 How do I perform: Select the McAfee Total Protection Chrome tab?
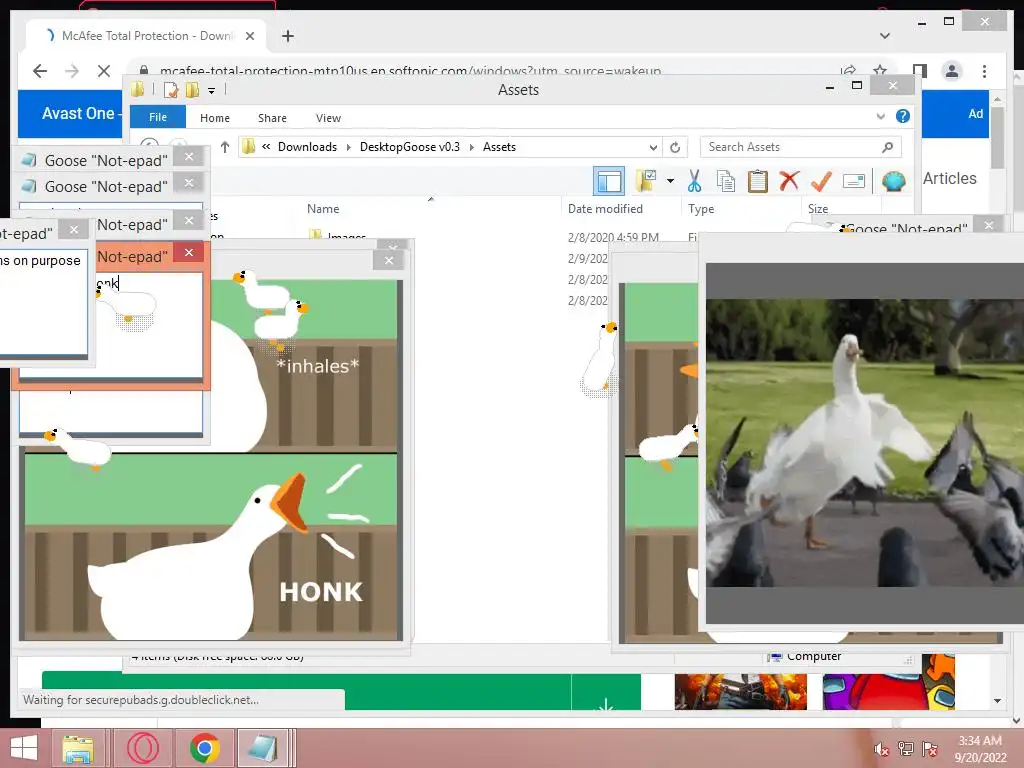(x=146, y=36)
